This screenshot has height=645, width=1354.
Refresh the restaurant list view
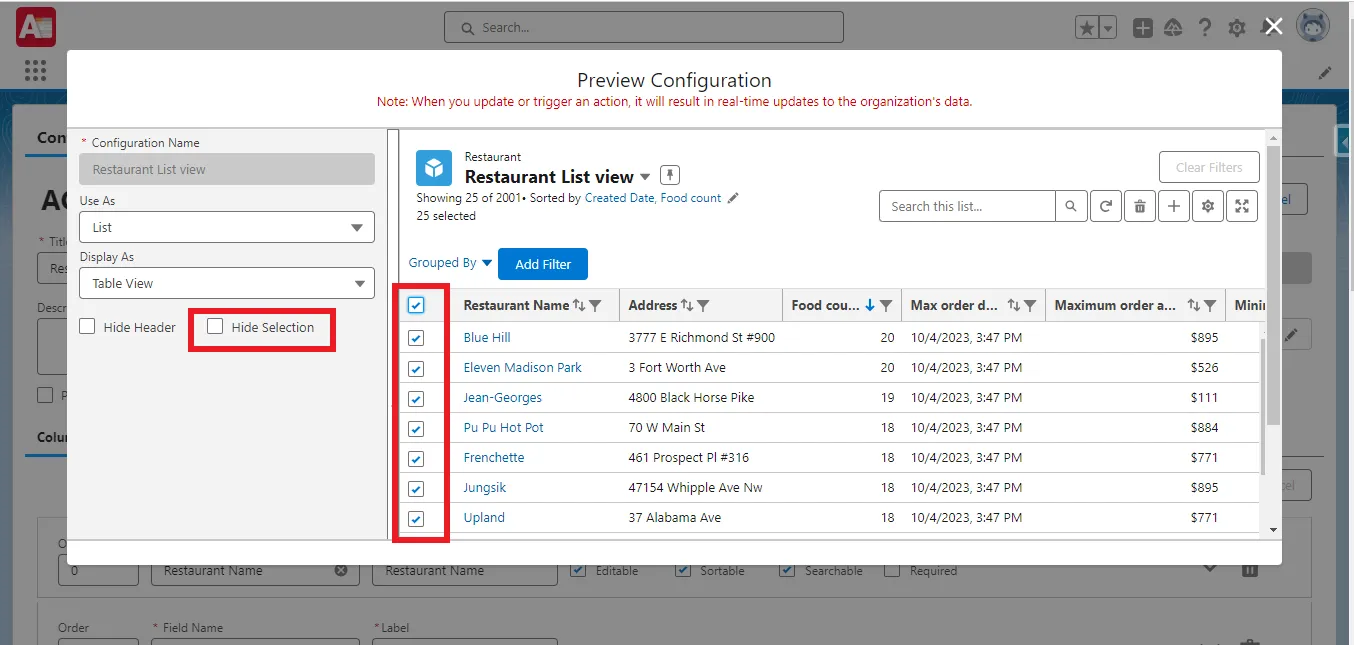click(x=1106, y=206)
